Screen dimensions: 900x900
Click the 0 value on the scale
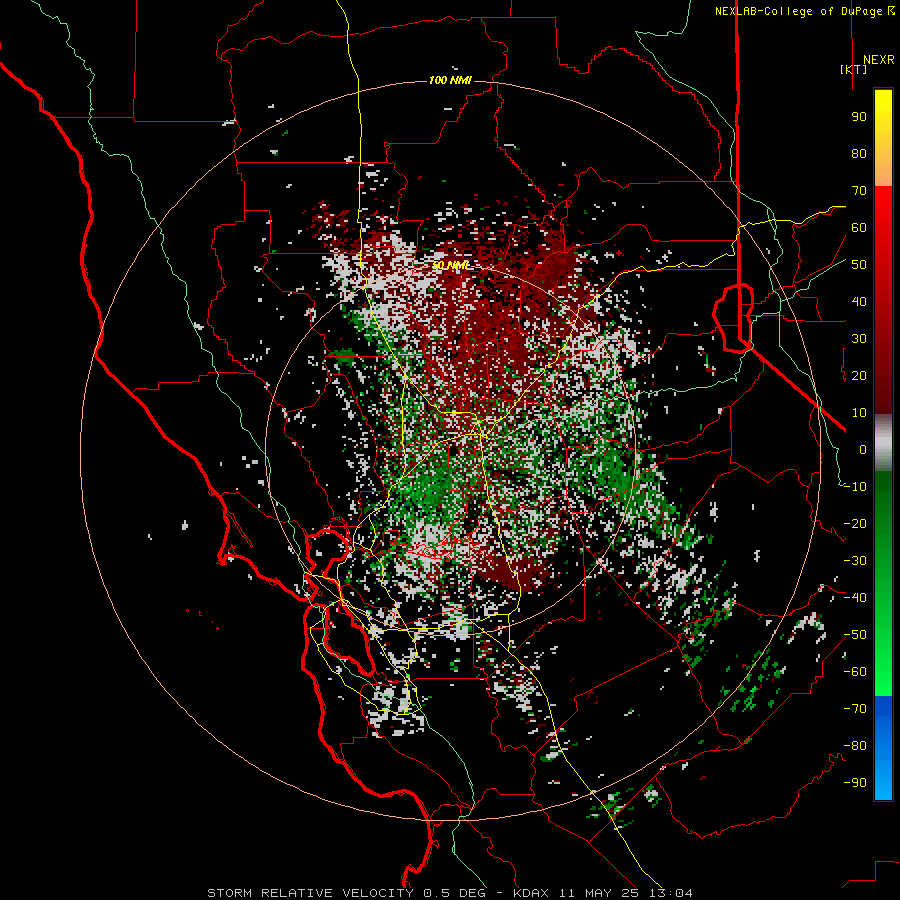click(x=863, y=449)
